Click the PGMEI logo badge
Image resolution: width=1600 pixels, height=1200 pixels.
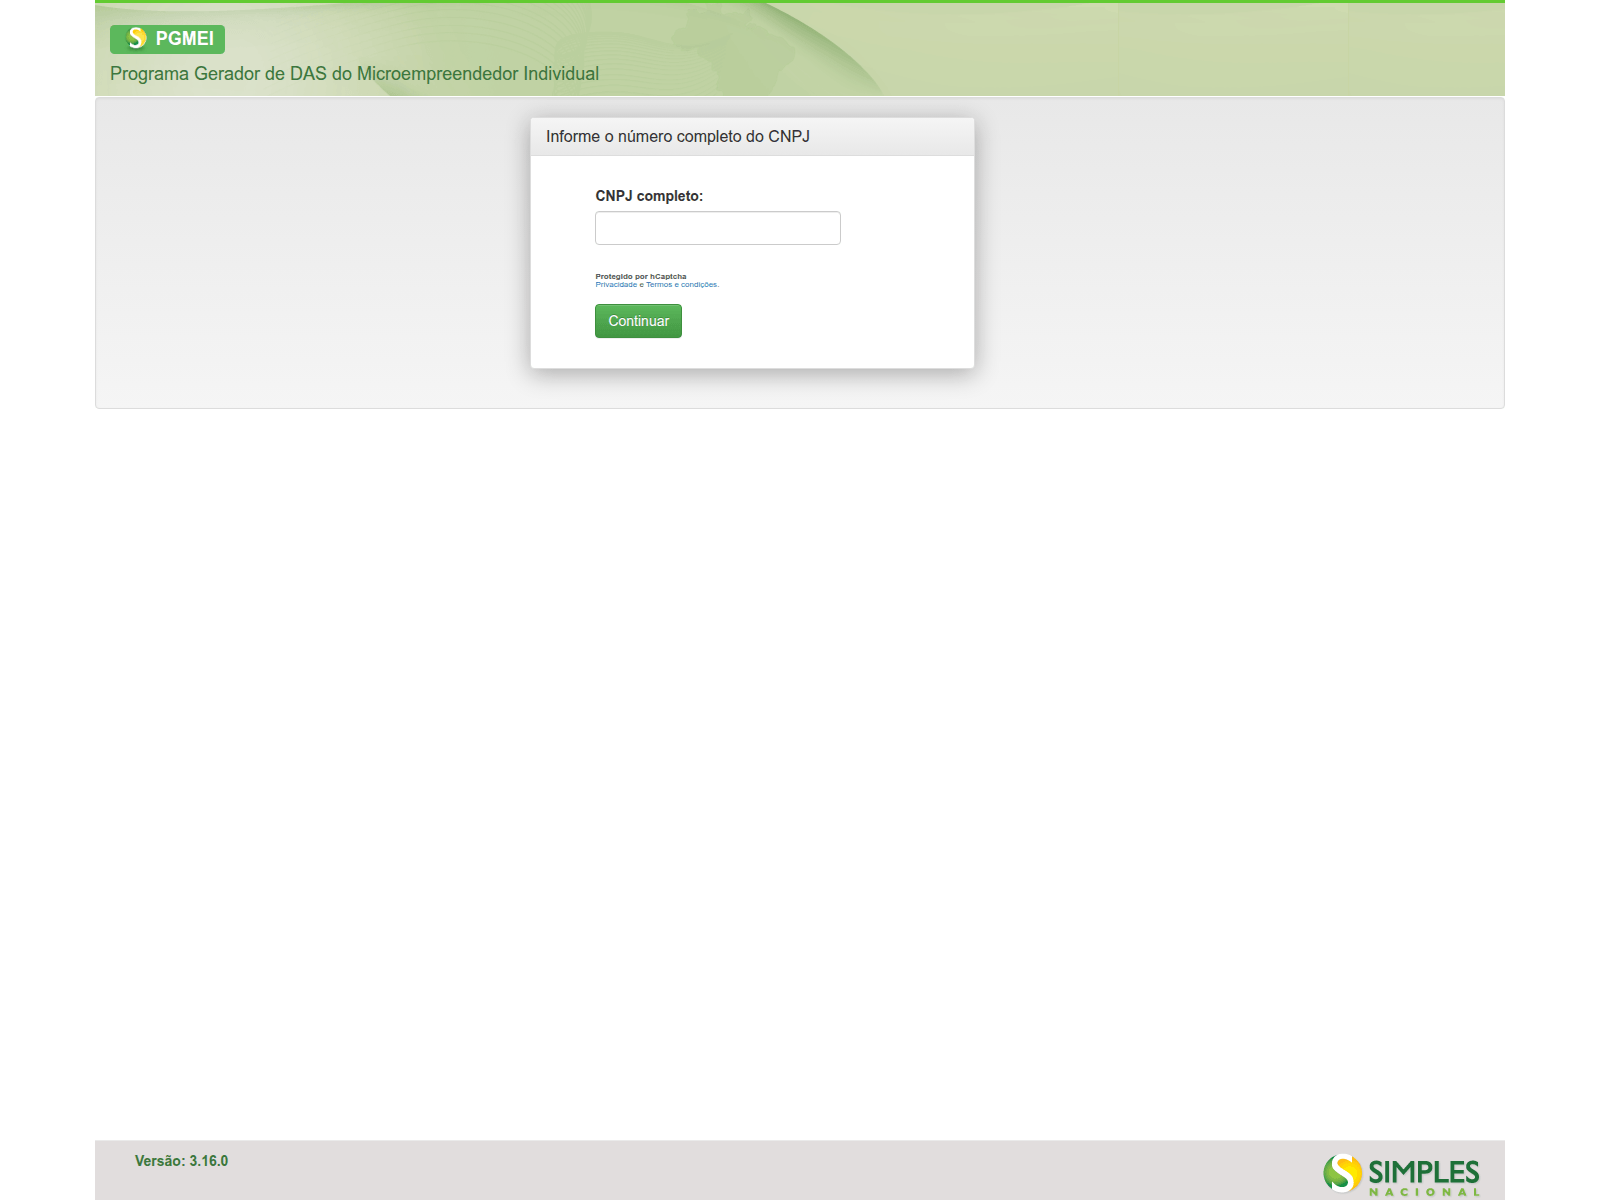coord(167,39)
